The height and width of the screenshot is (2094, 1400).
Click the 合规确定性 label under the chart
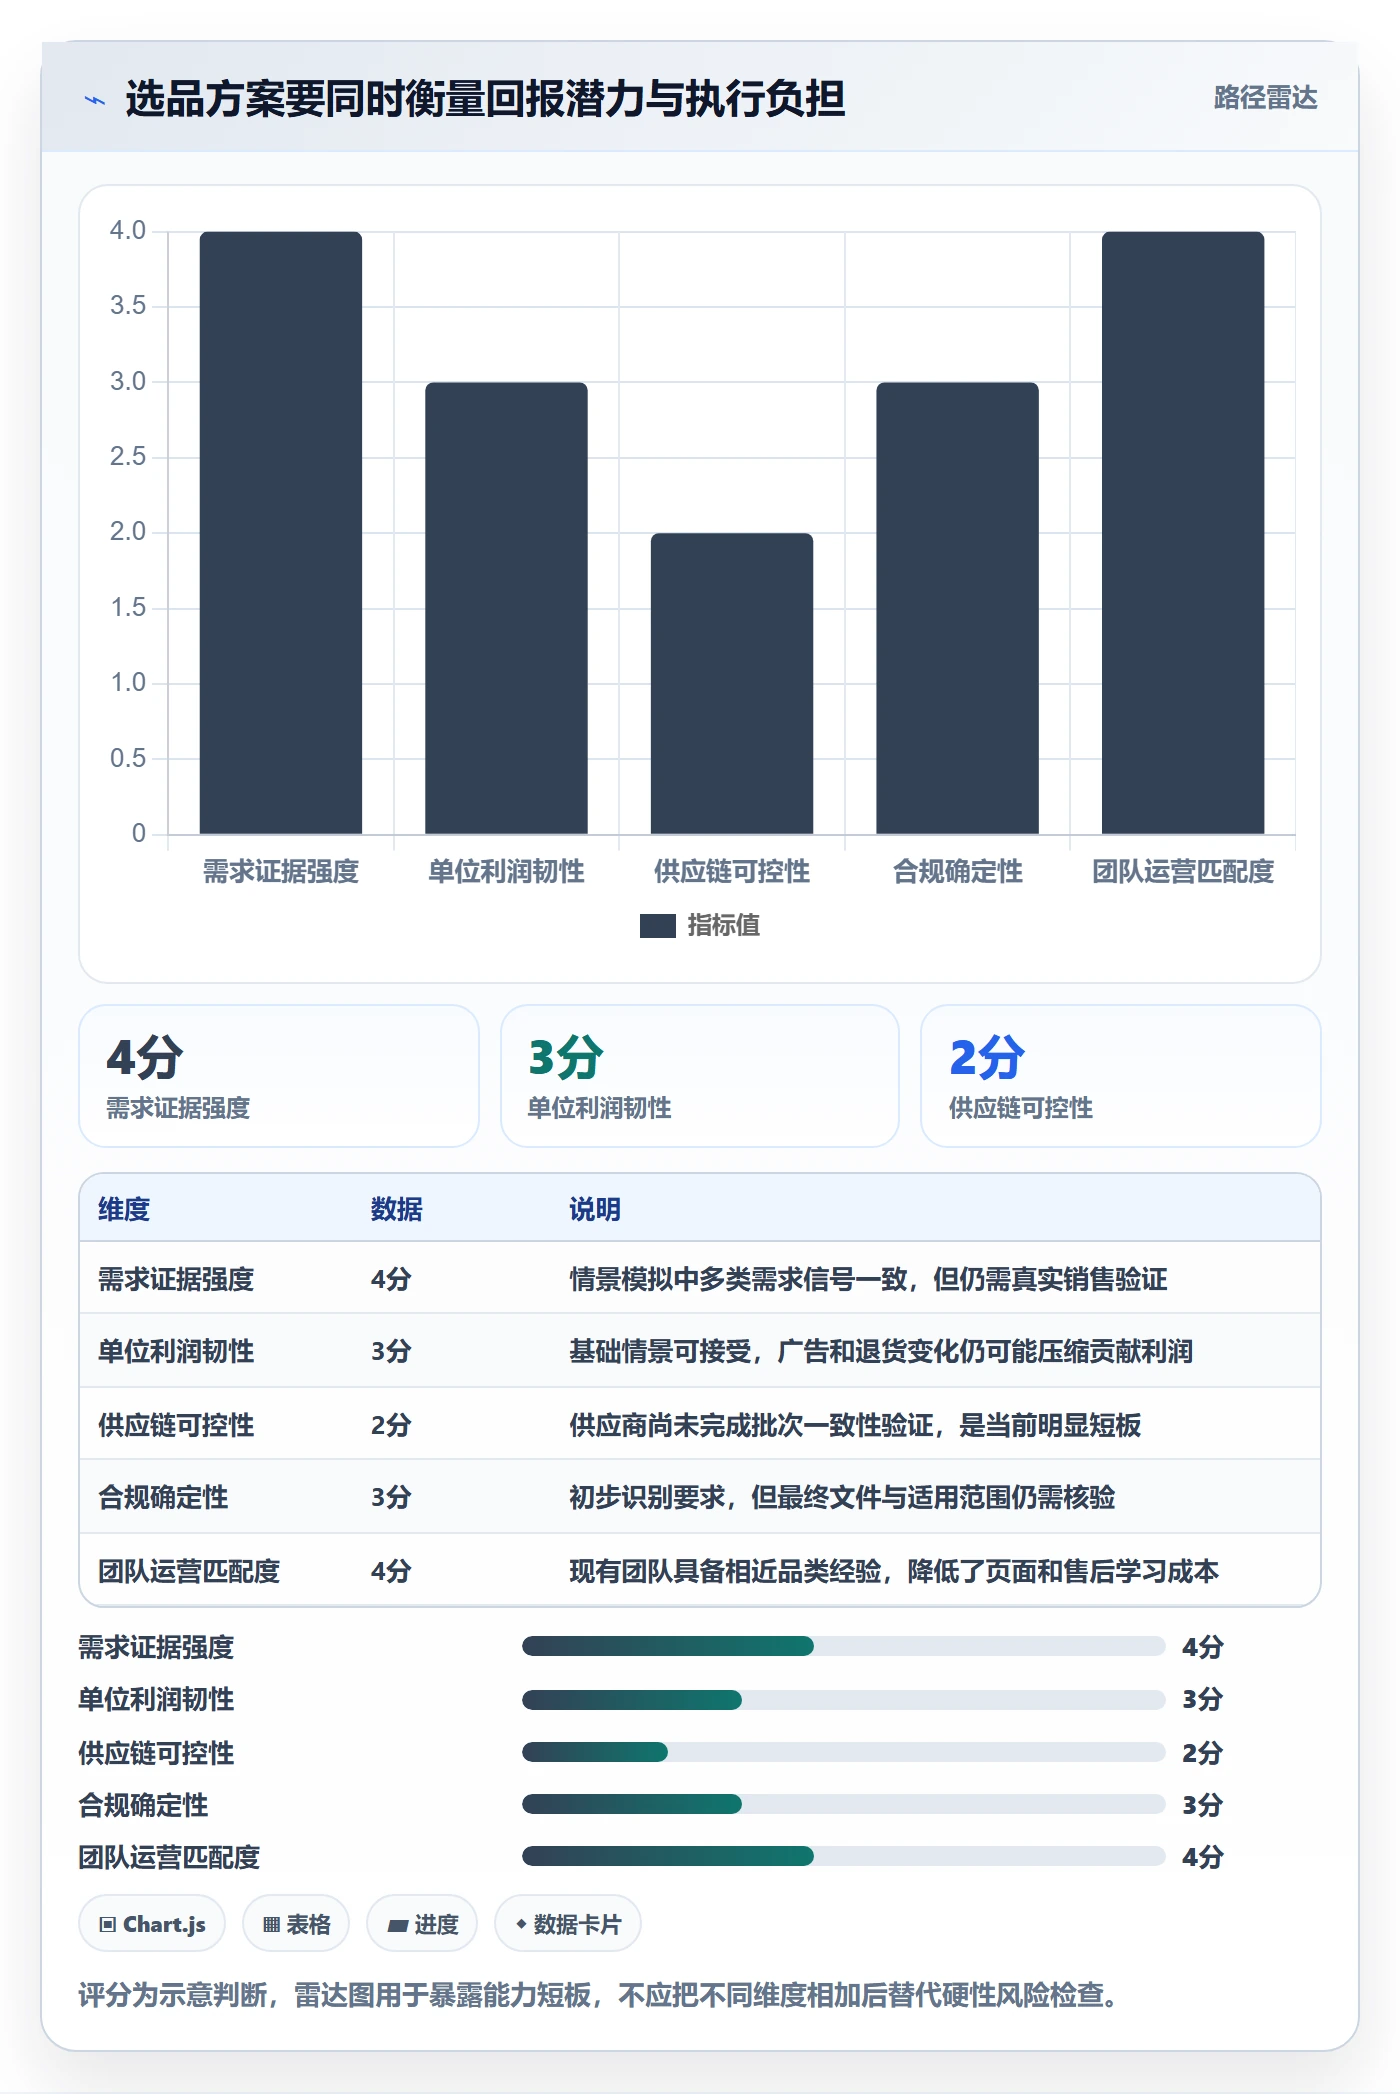[958, 872]
